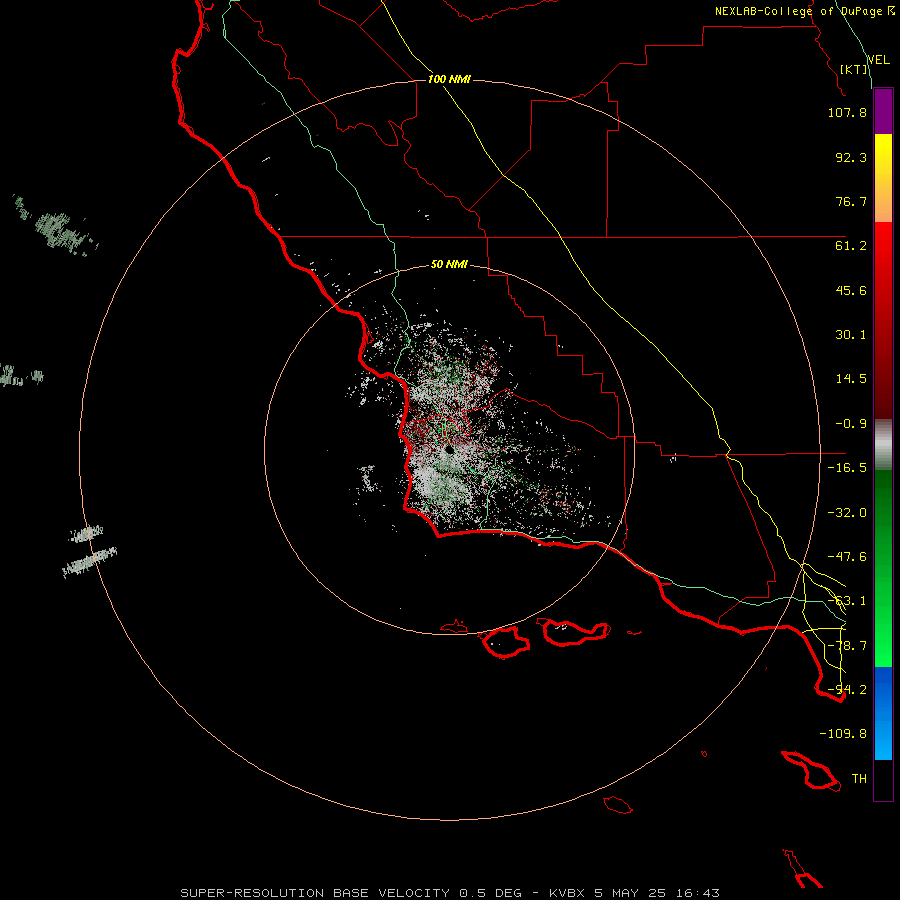Click the -109.8 scale value
This screenshot has height=900, width=900.
coord(843,734)
